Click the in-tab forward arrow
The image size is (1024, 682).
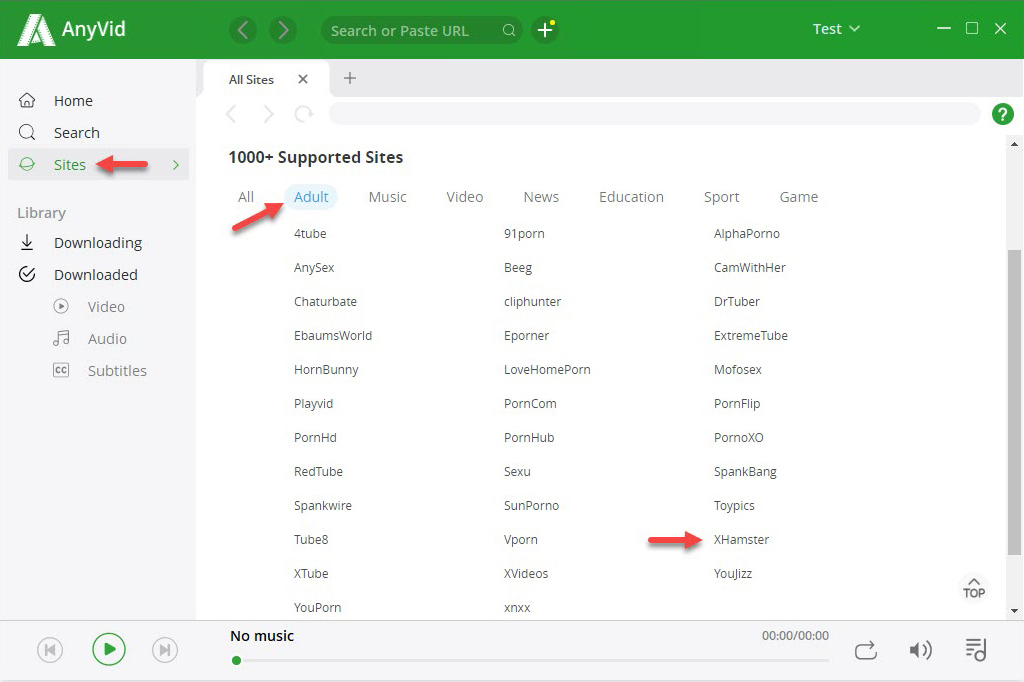point(268,114)
